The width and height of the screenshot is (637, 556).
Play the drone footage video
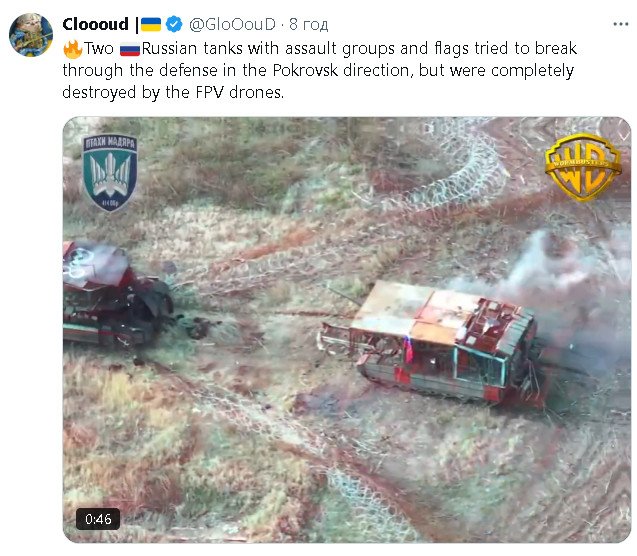pyautogui.click(x=347, y=330)
